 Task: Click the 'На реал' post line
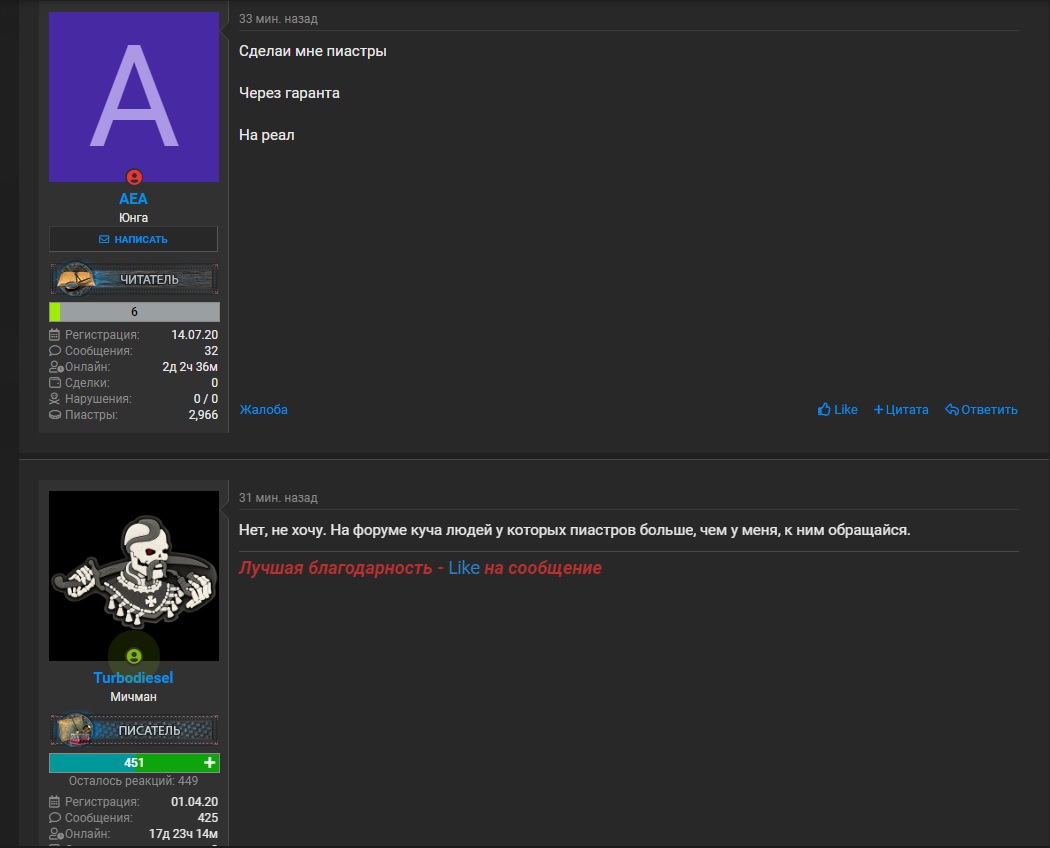pos(267,135)
